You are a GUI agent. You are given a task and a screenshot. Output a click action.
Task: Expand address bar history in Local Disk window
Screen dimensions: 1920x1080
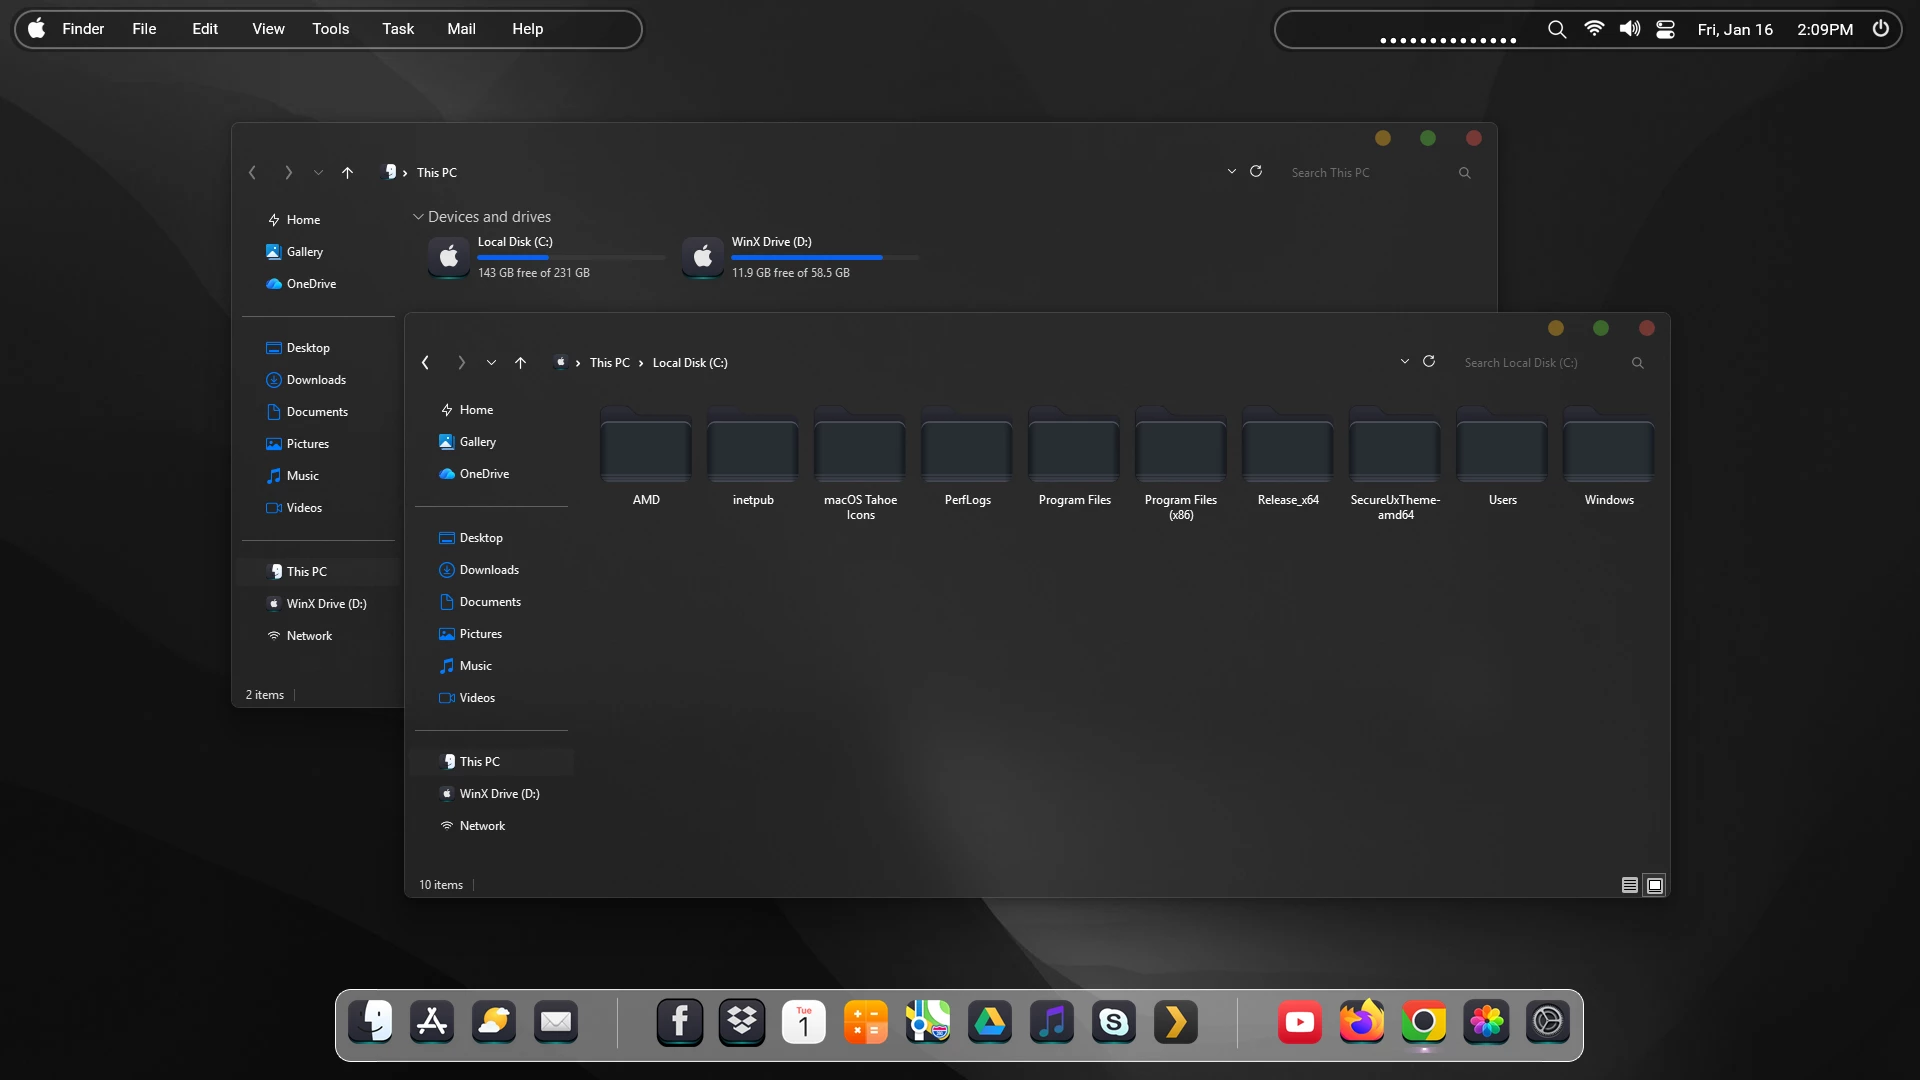click(1405, 361)
